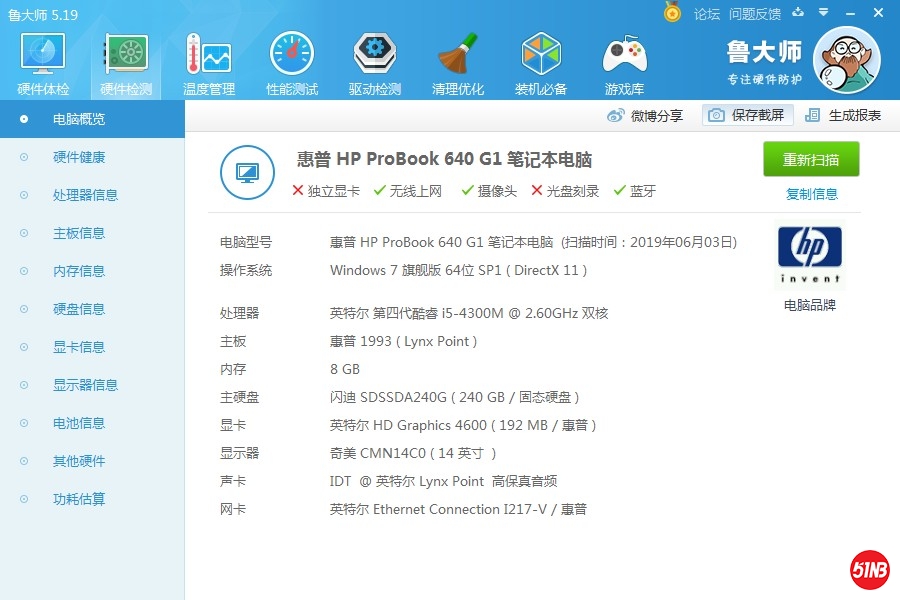900x600 pixels.
Task: Open 硬盘信息 in the sidebar
Action: tap(79, 309)
